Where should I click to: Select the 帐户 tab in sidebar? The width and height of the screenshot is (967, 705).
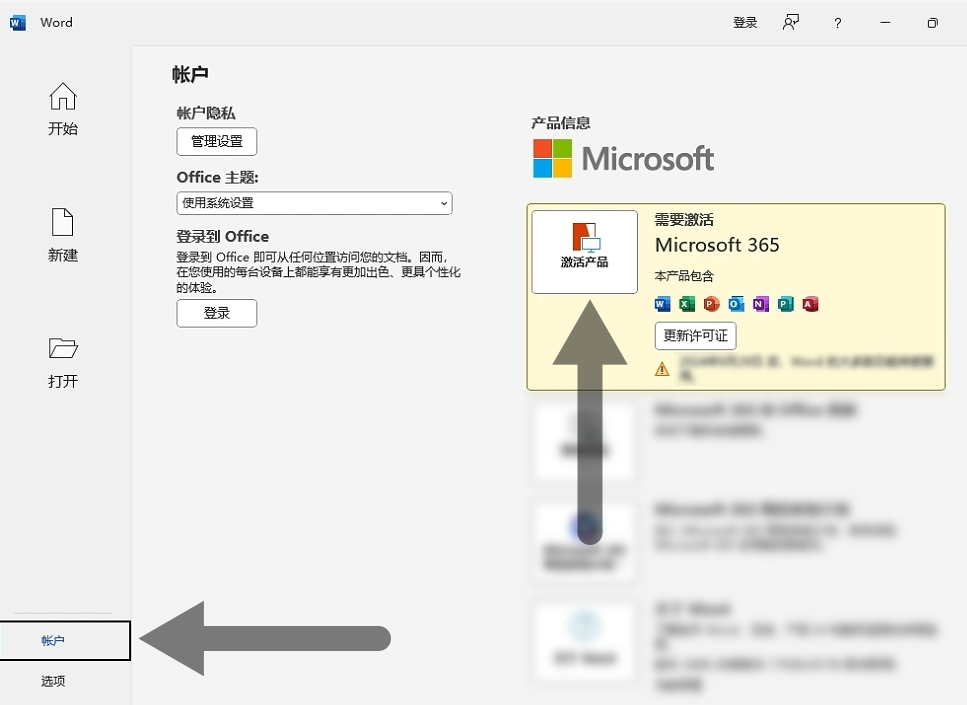[x=65, y=640]
